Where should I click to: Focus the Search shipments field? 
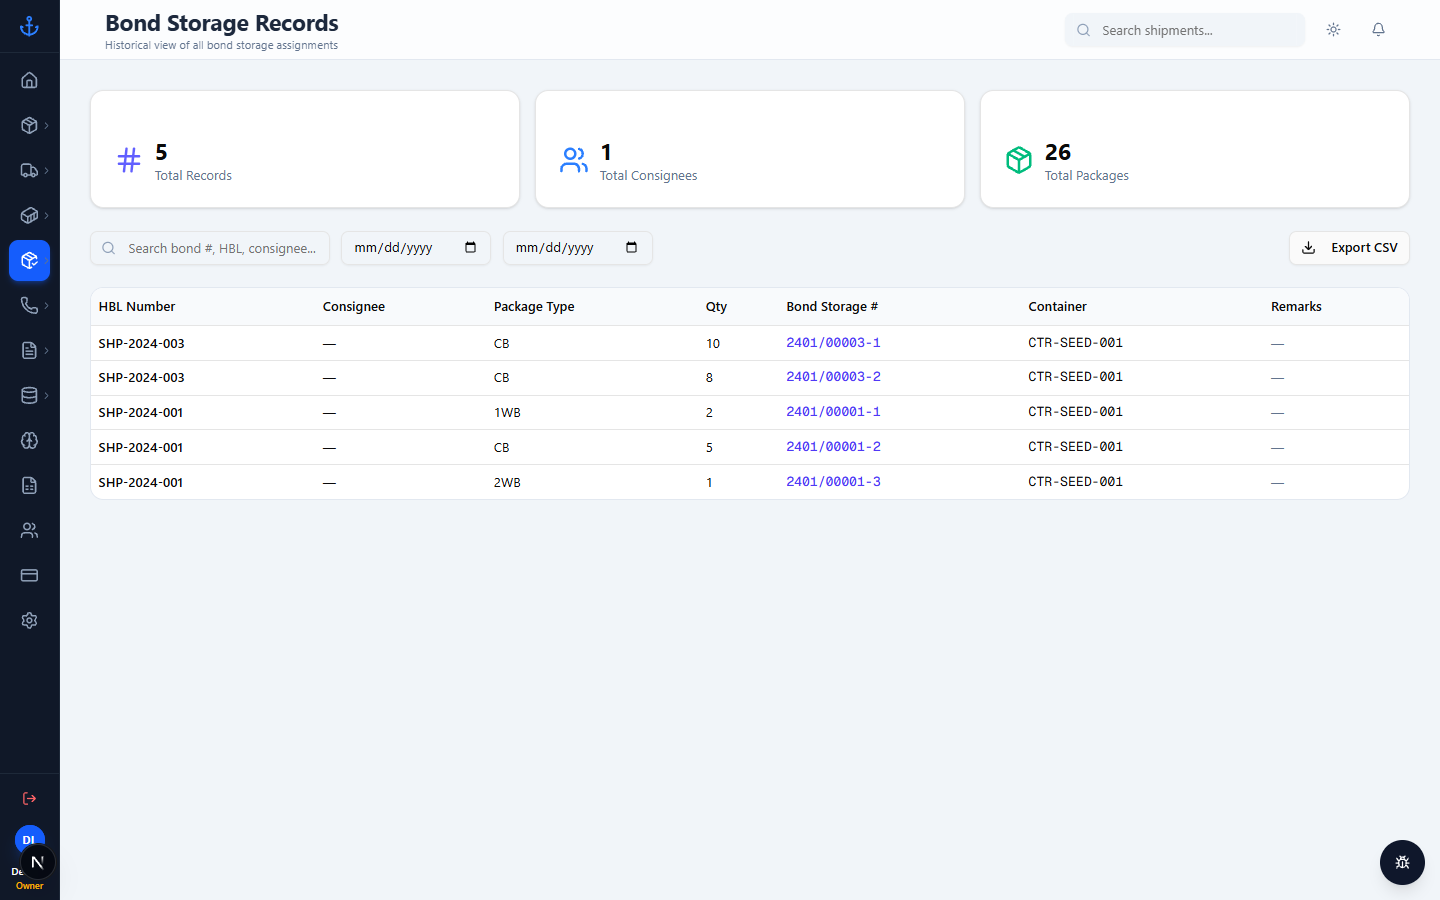click(1185, 30)
